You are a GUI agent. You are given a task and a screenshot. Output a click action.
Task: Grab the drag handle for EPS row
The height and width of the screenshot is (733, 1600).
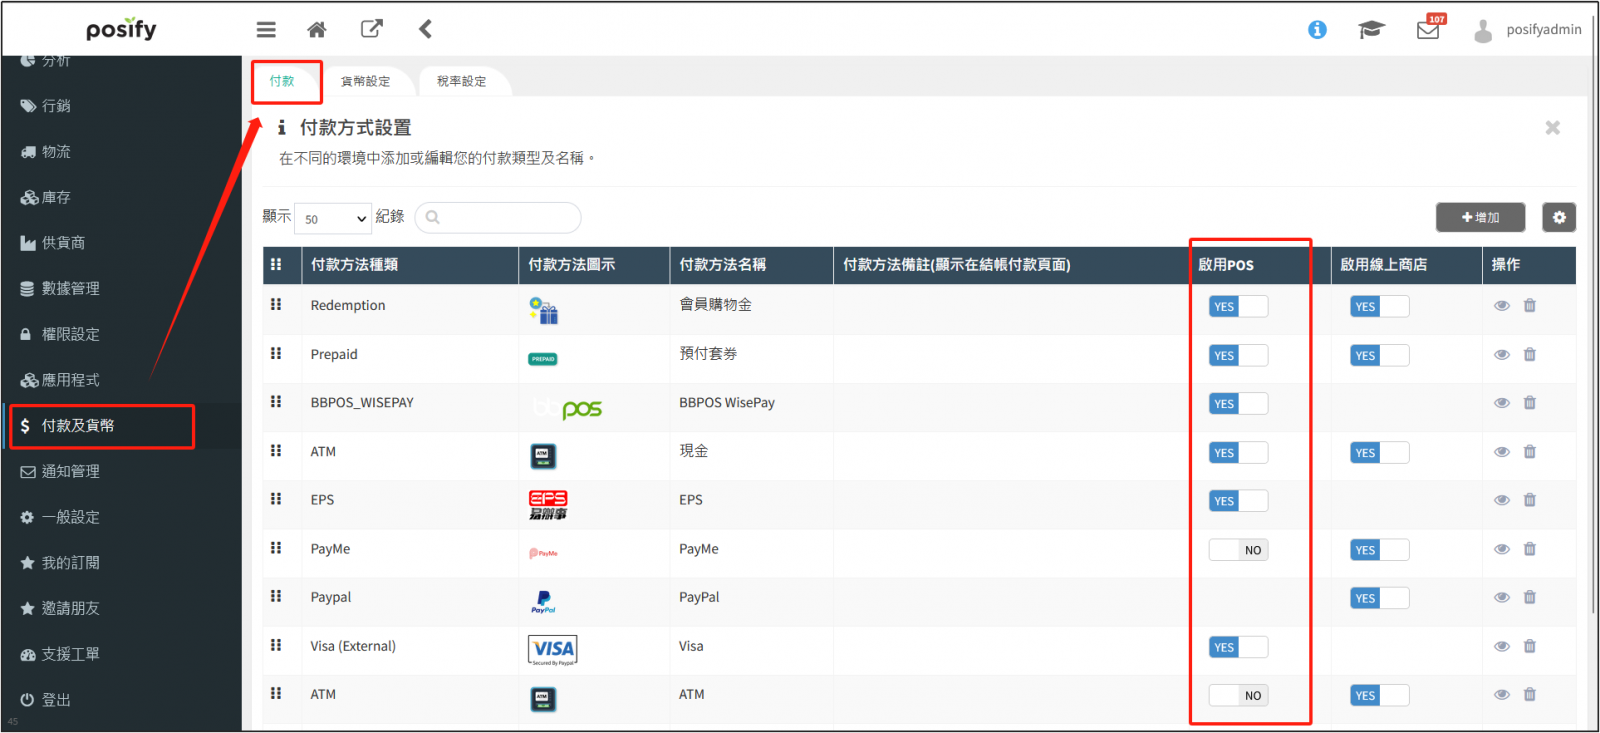pos(276,499)
